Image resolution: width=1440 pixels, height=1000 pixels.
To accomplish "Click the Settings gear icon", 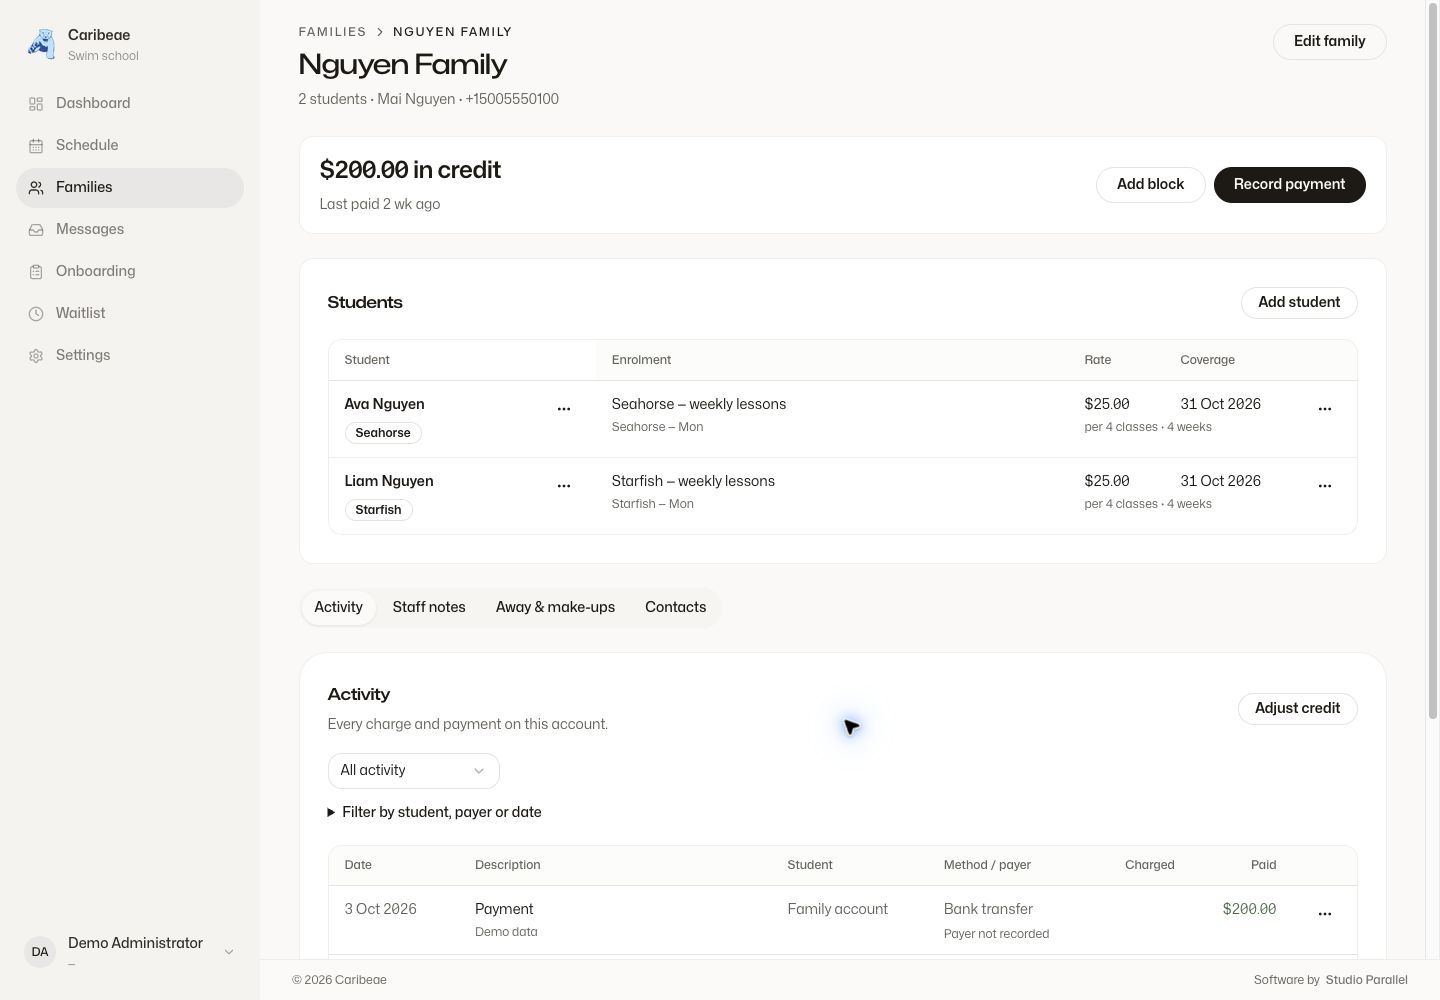I will tap(36, 356).
